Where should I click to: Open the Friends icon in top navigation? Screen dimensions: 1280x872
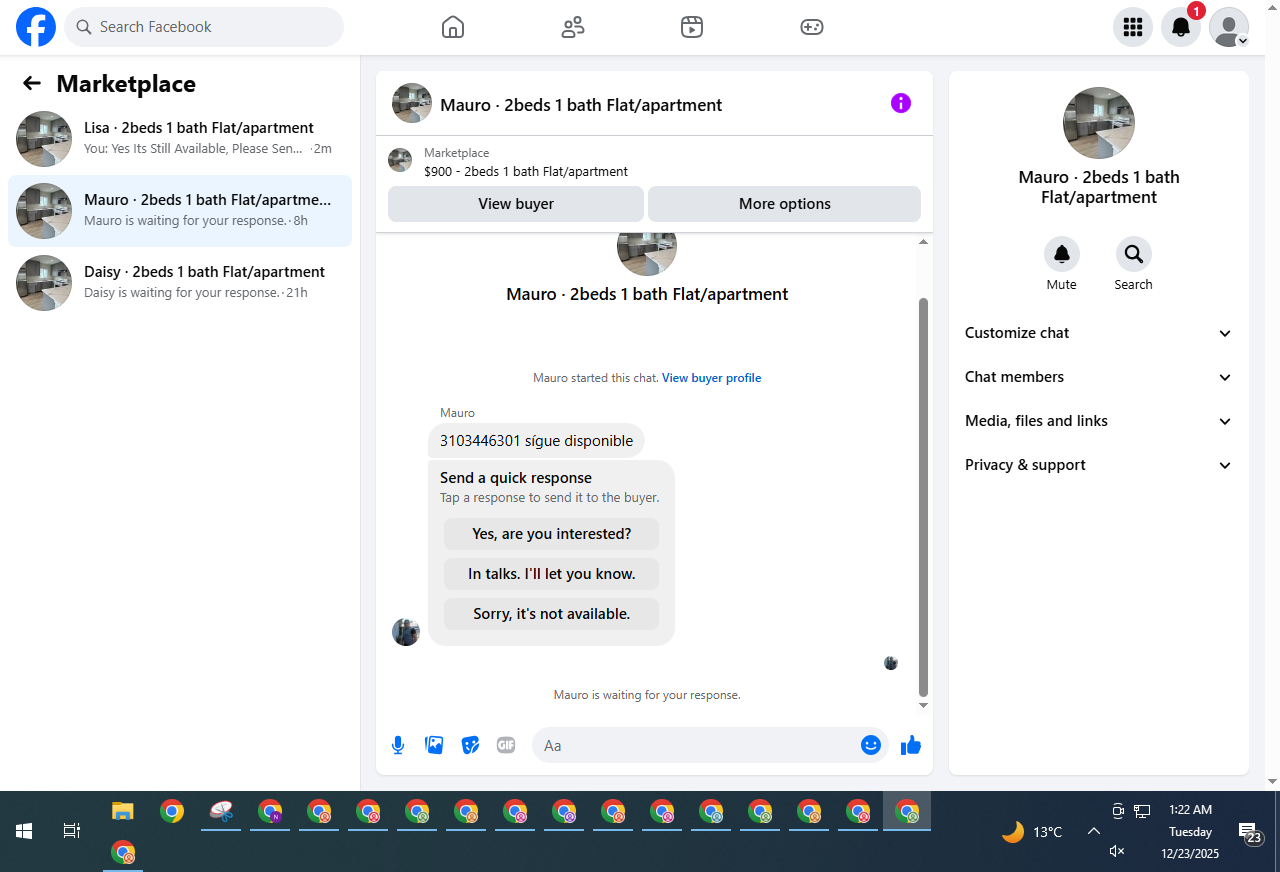573,27
